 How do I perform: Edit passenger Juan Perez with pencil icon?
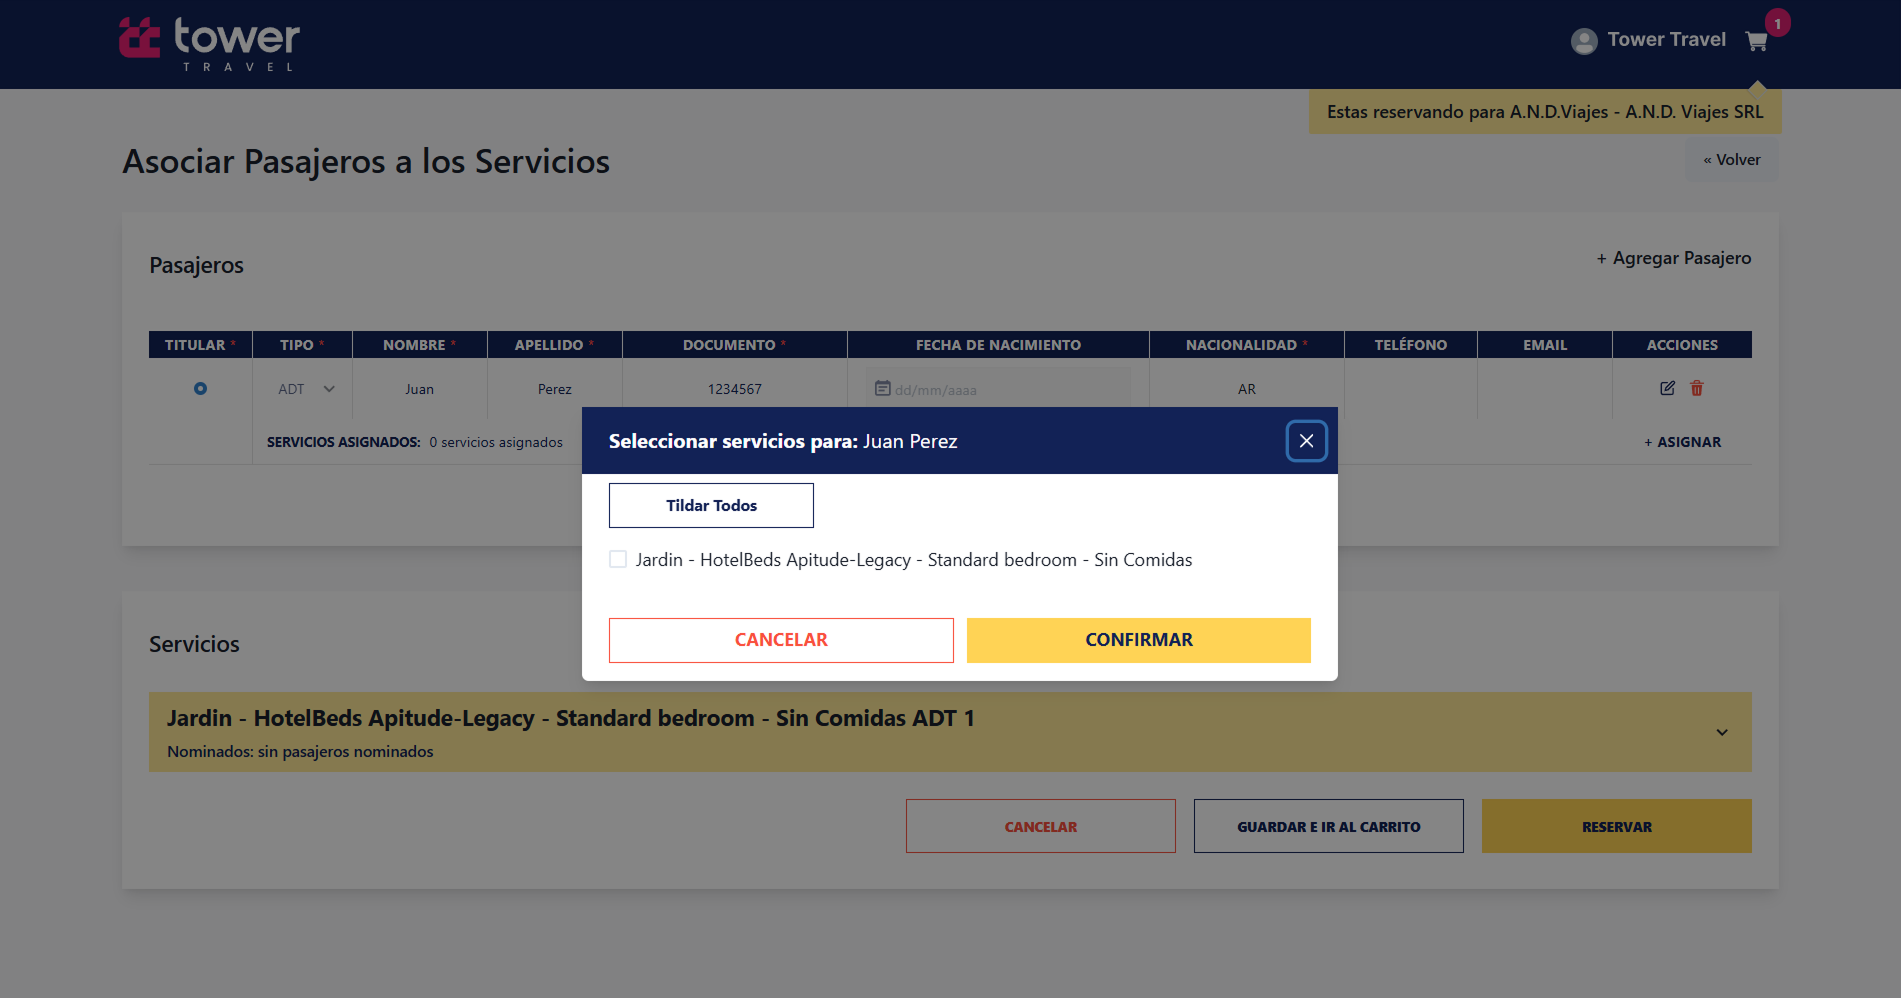pos(1667,388)
